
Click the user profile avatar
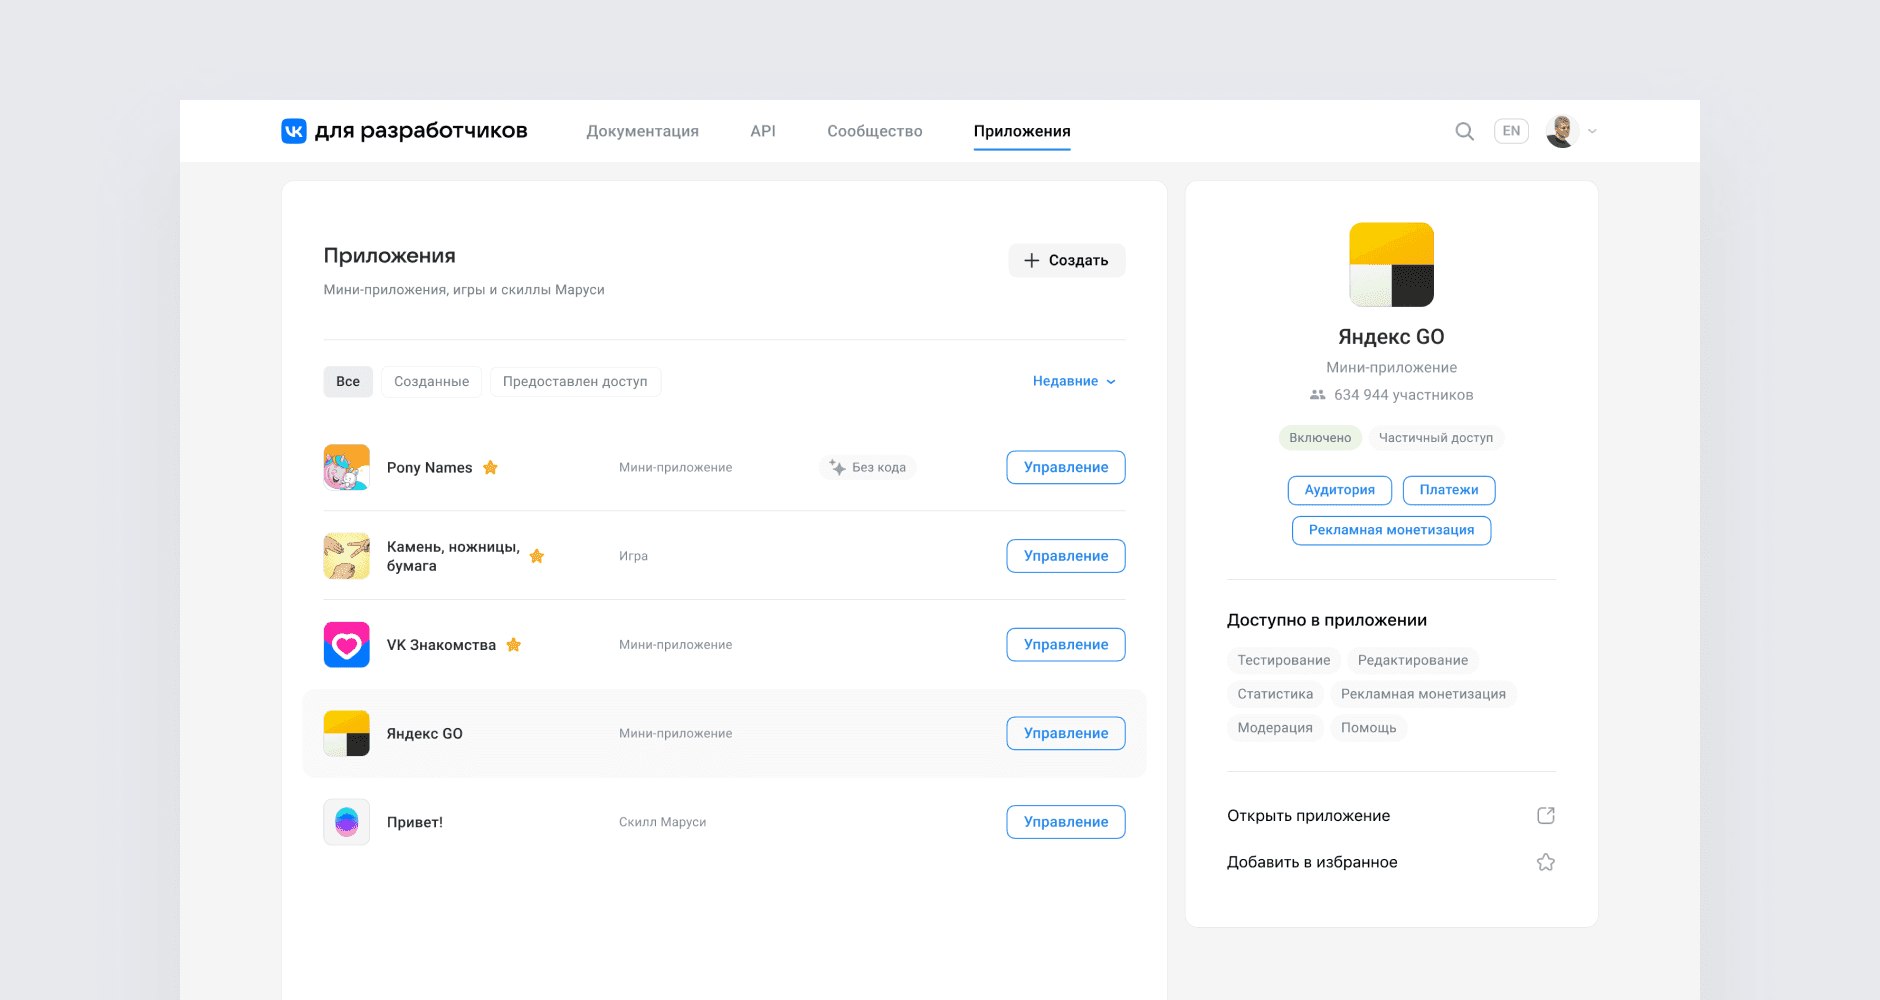pos(1561,131)
